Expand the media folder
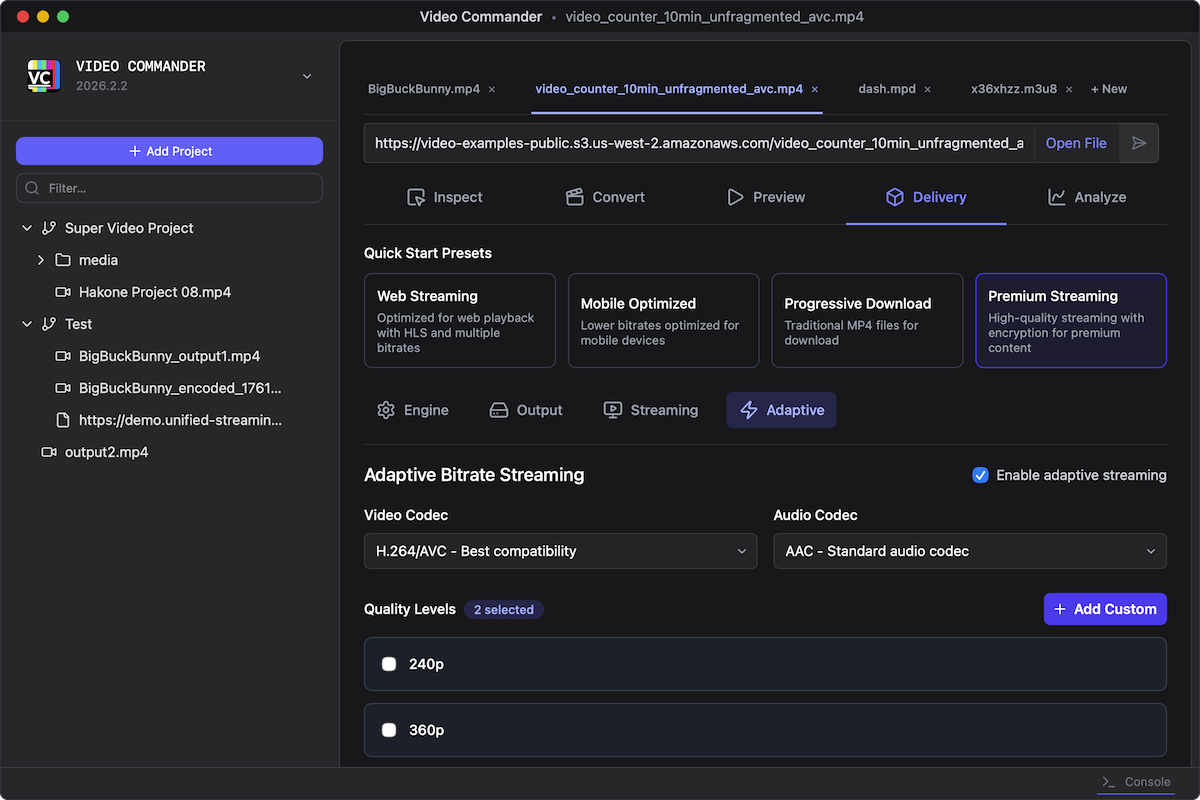Image resolution: width=1200 pixels, height=800 pixels. (x=41, y=260)
